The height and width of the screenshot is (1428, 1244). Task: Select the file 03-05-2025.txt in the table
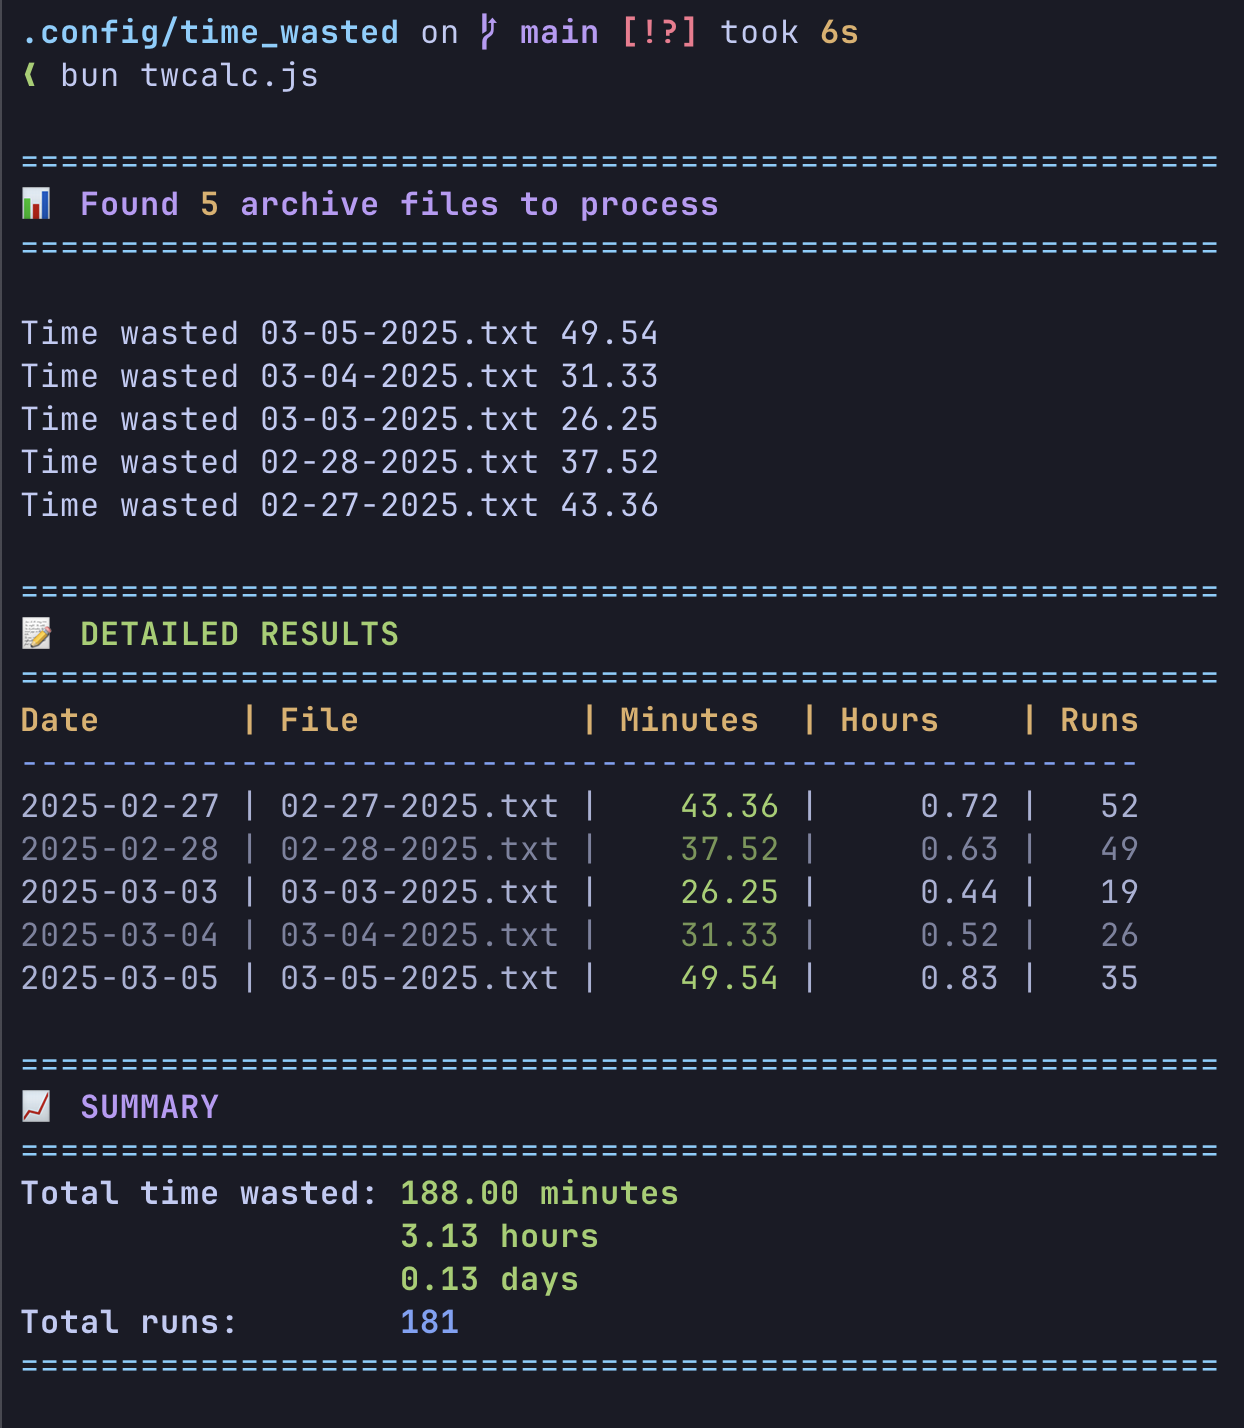pos(419,977)
